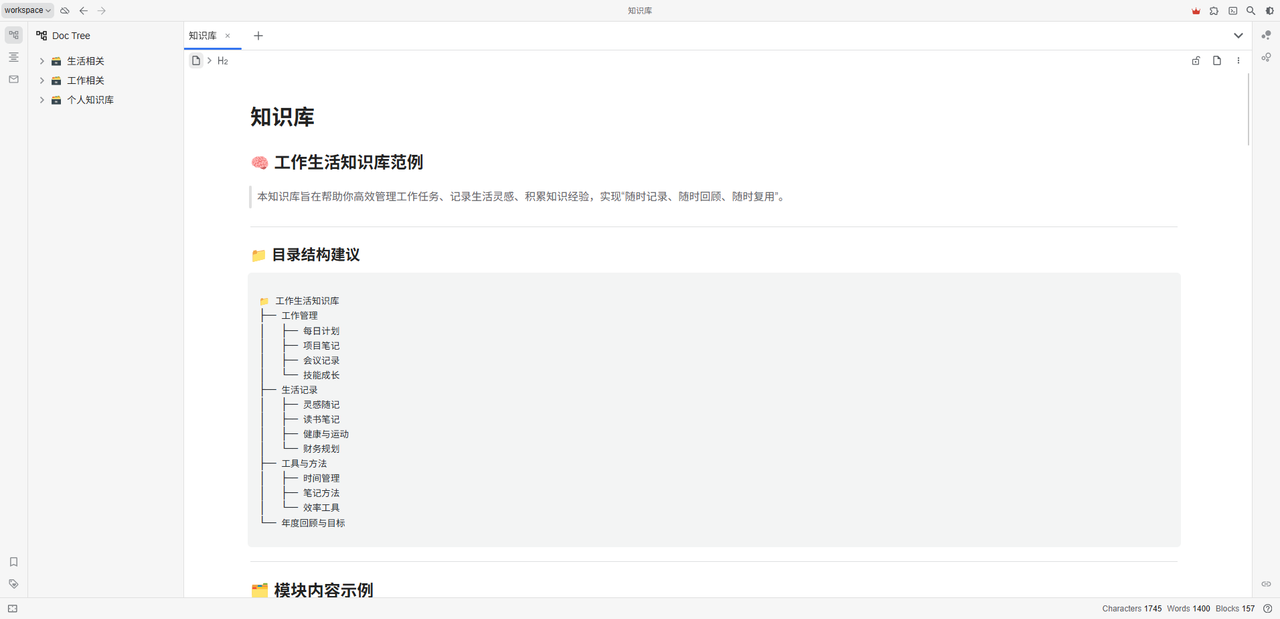Viewport: 1280px width, 619px height.
Task: Click 每日计划 in the code block
Action: pos(321,331)
